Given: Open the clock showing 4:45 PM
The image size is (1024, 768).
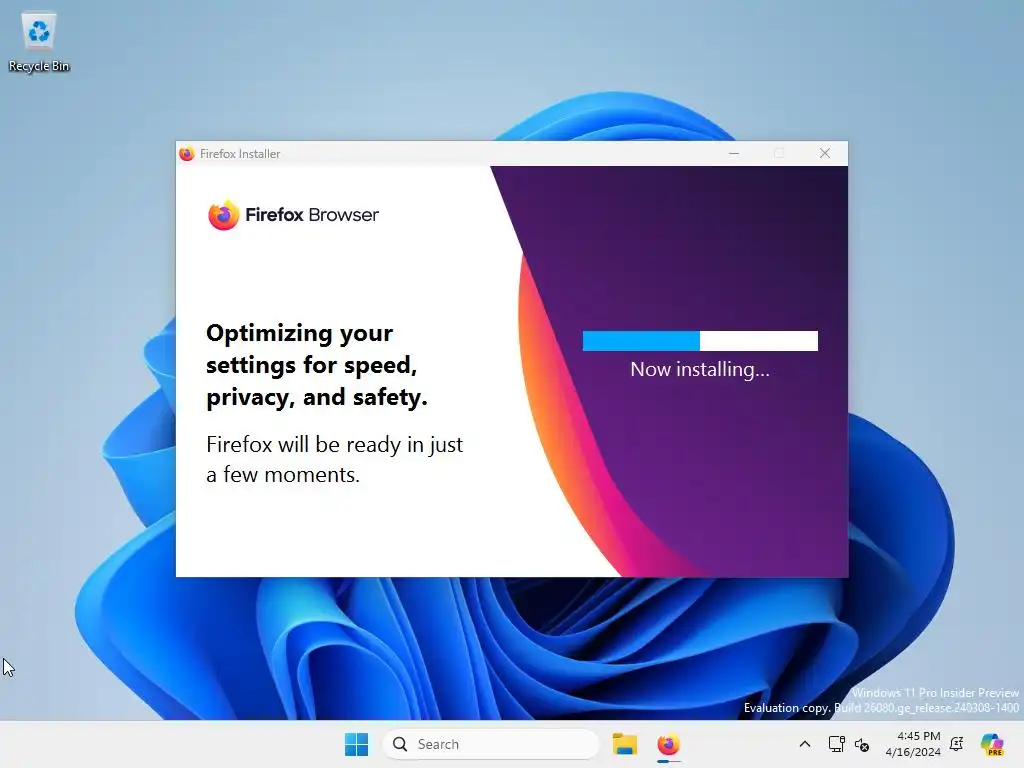Looking at the screenshot, I should coord(913,744).
